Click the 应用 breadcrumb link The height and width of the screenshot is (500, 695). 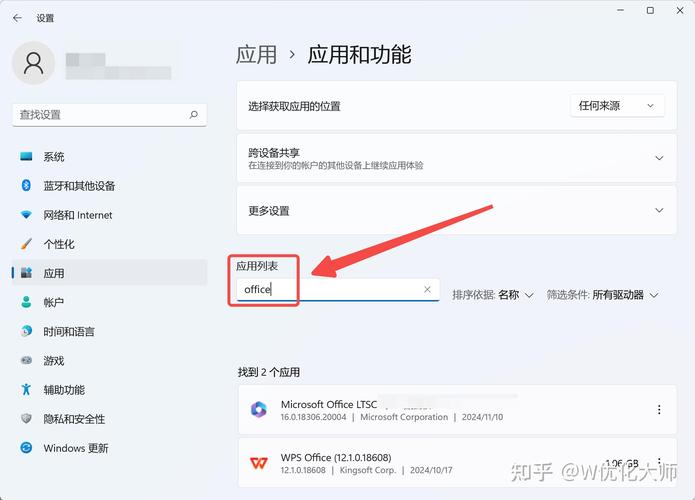click(256, 55)
